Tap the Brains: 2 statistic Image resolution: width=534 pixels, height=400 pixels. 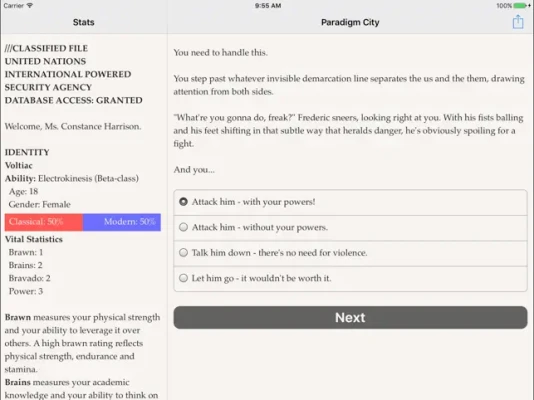[x=26, y=265]
